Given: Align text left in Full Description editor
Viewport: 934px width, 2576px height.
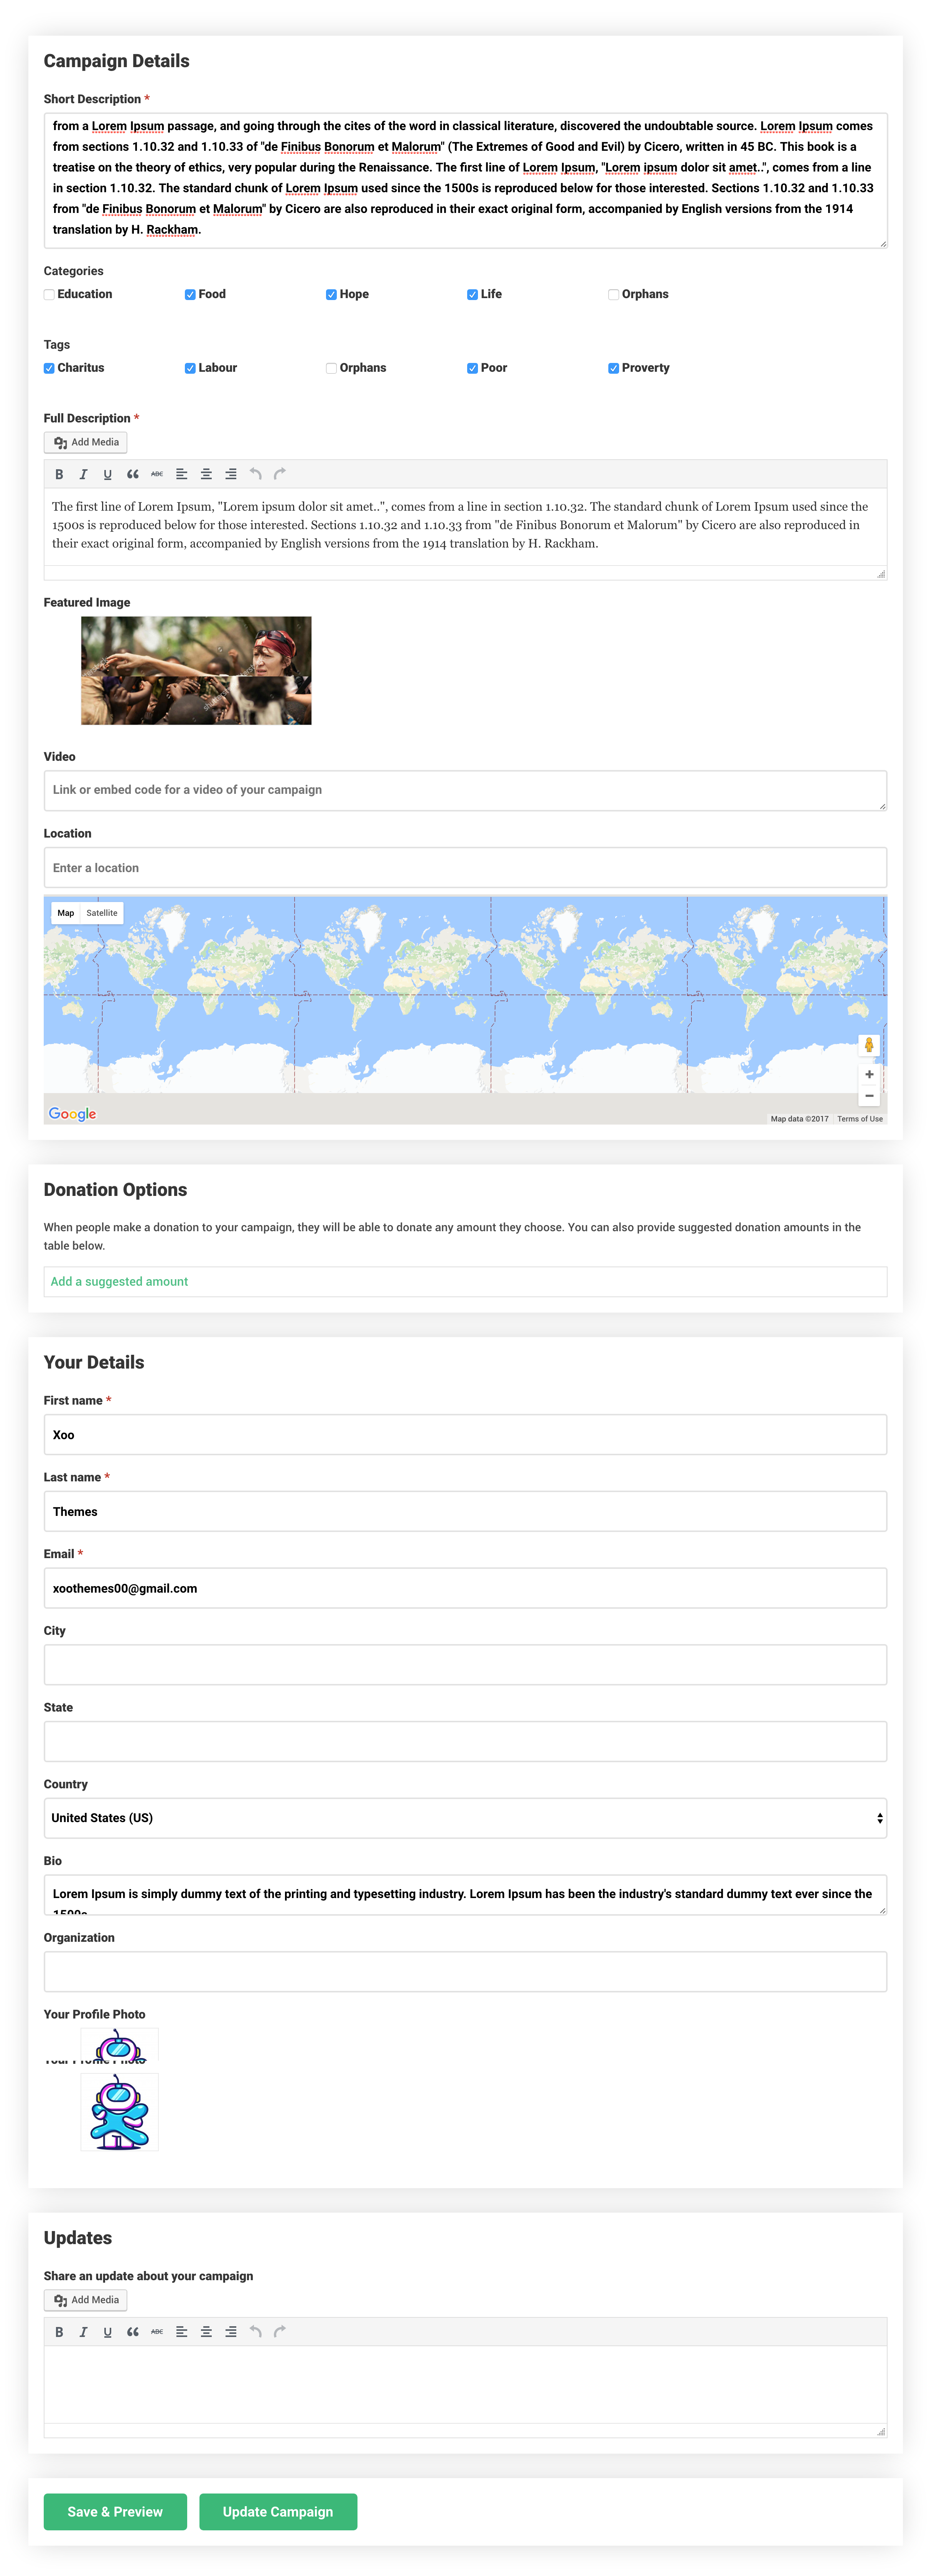Looking at the screenshot, I should (181, 474).
